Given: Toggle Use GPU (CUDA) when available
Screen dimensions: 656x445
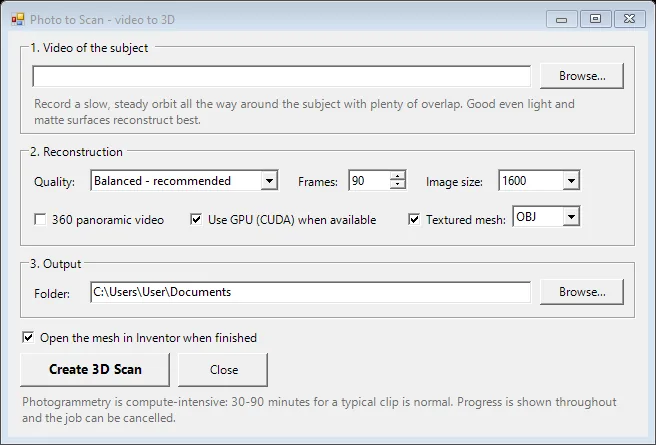Looking at the screenshot, I should click(196, 220).
